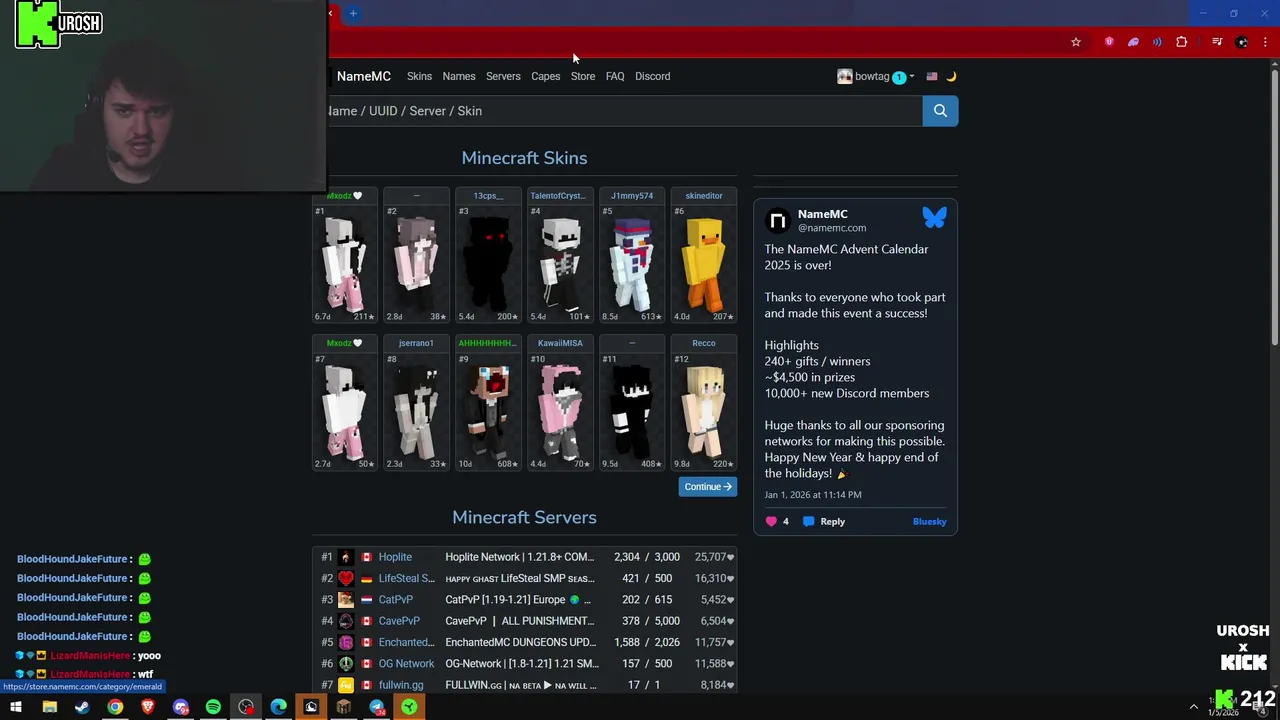Open the Discord nav link
The image size is (1280, 720).
pos(653,76)
